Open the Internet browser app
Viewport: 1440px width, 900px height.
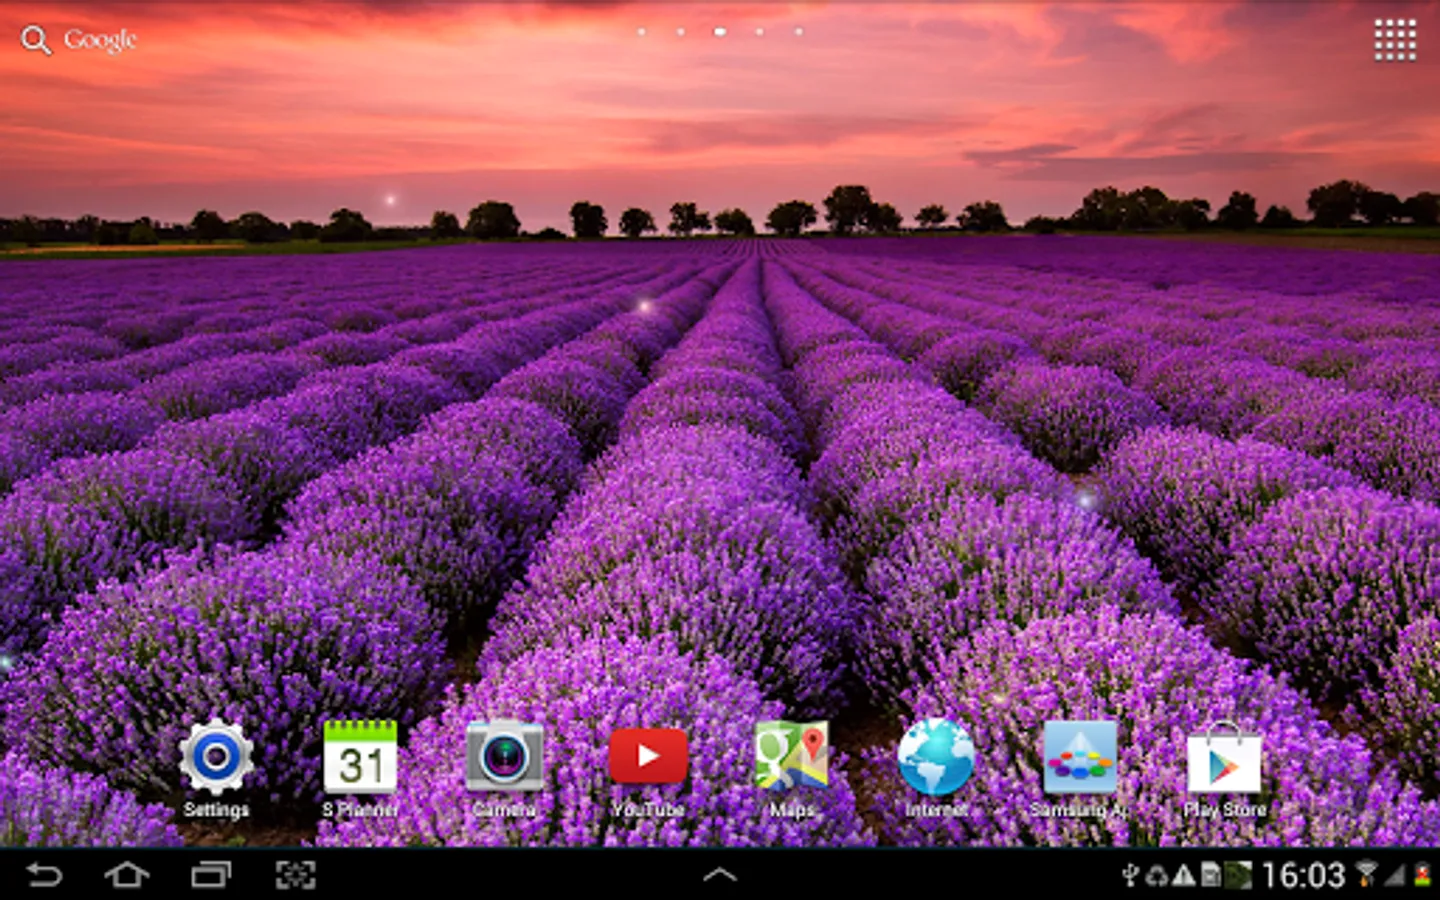tap(935, 757)
